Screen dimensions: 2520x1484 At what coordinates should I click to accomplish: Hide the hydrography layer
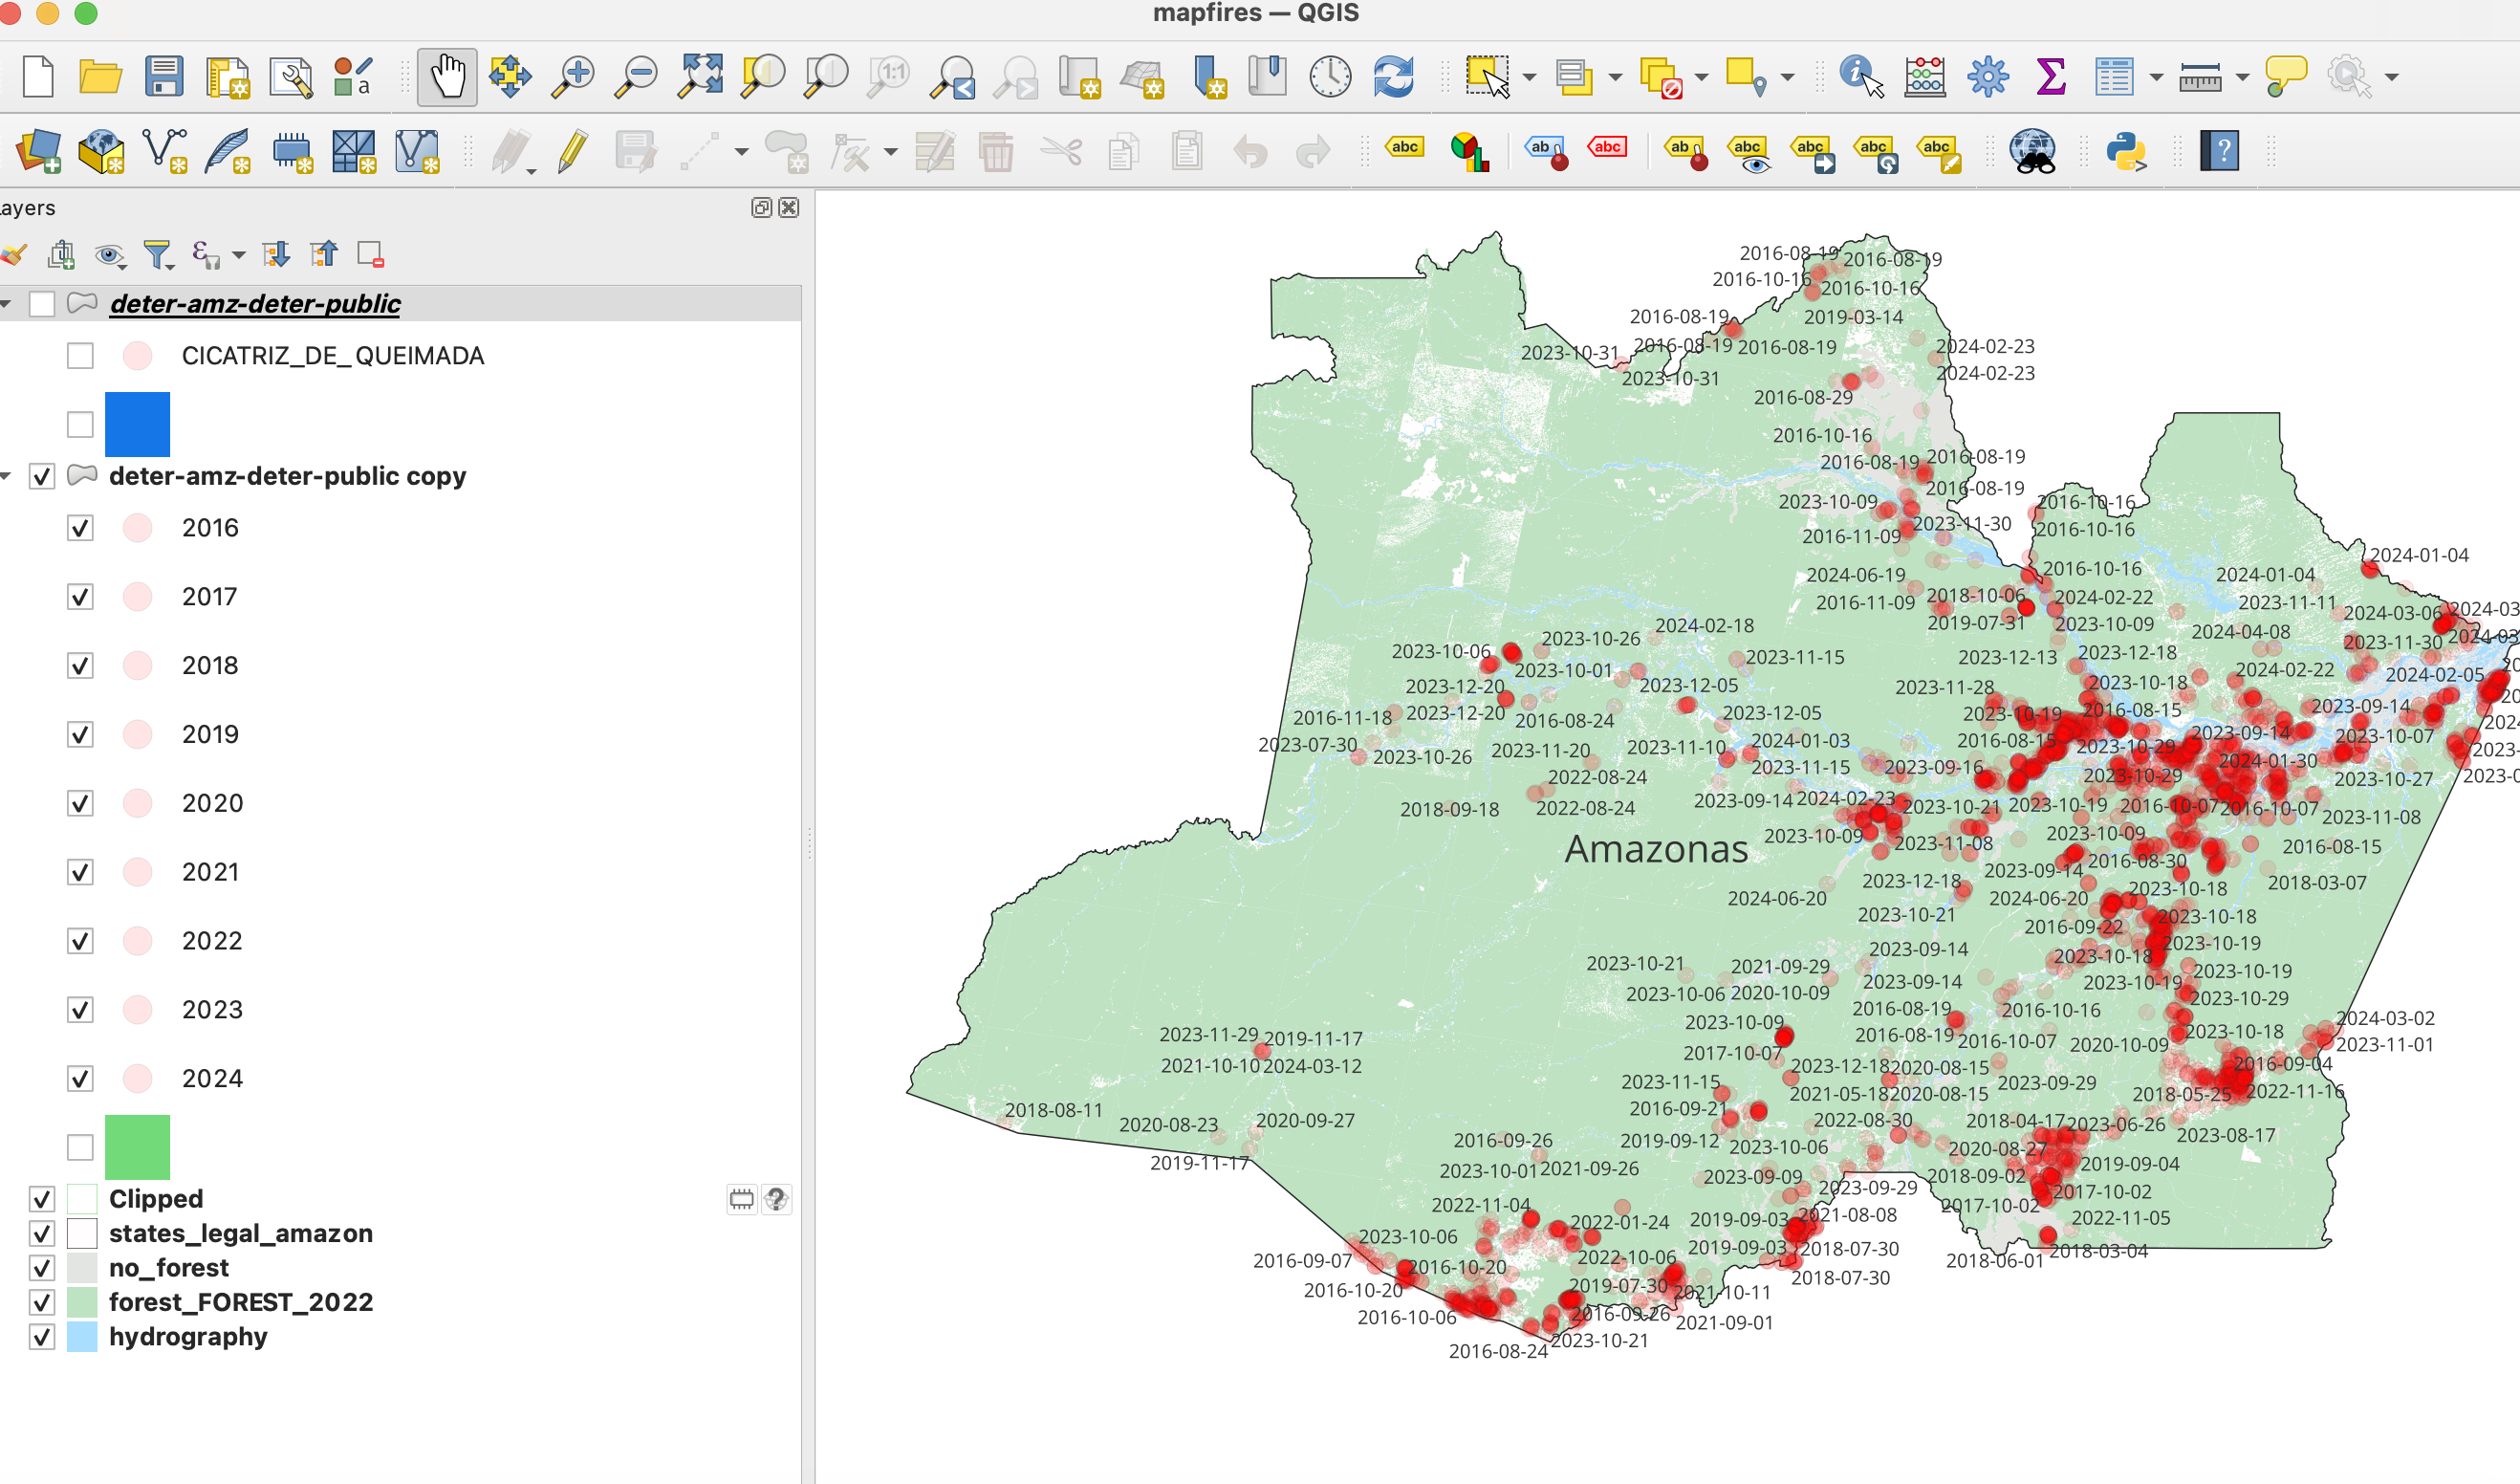tap(42, 1337)
